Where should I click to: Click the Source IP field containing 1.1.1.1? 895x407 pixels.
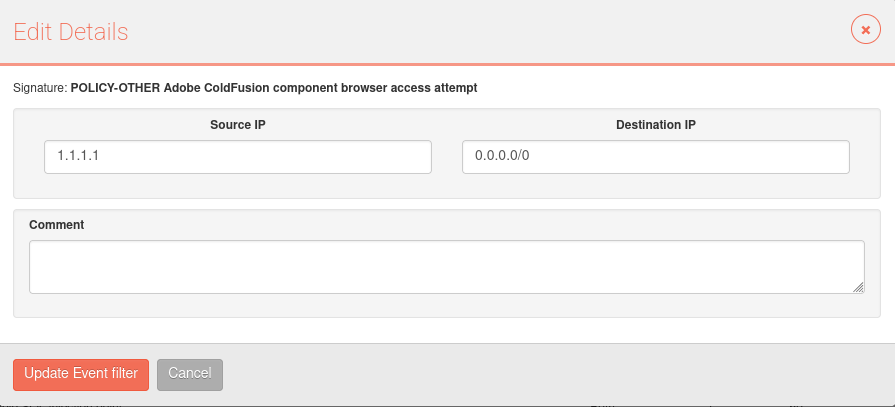point(237,157)
